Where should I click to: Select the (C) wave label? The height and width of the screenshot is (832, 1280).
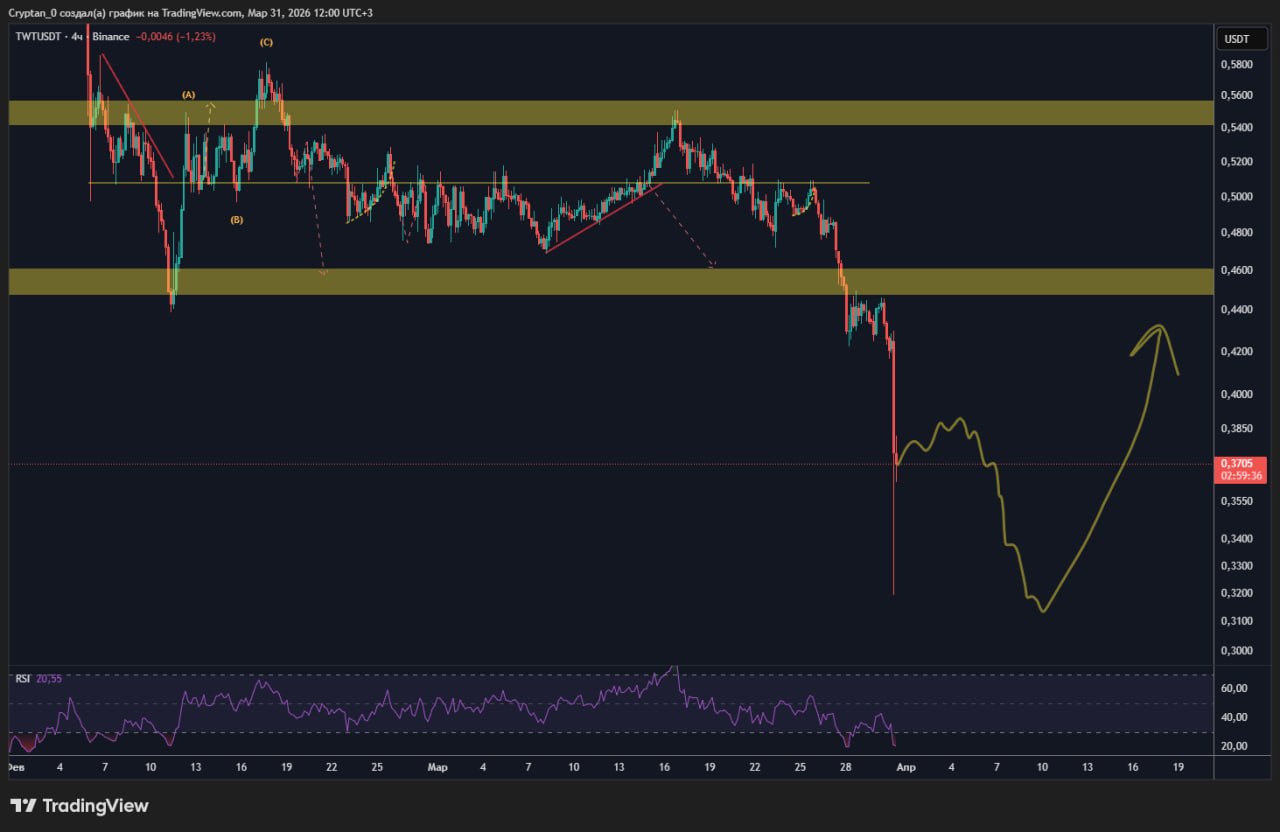click(x=266, y=42)
